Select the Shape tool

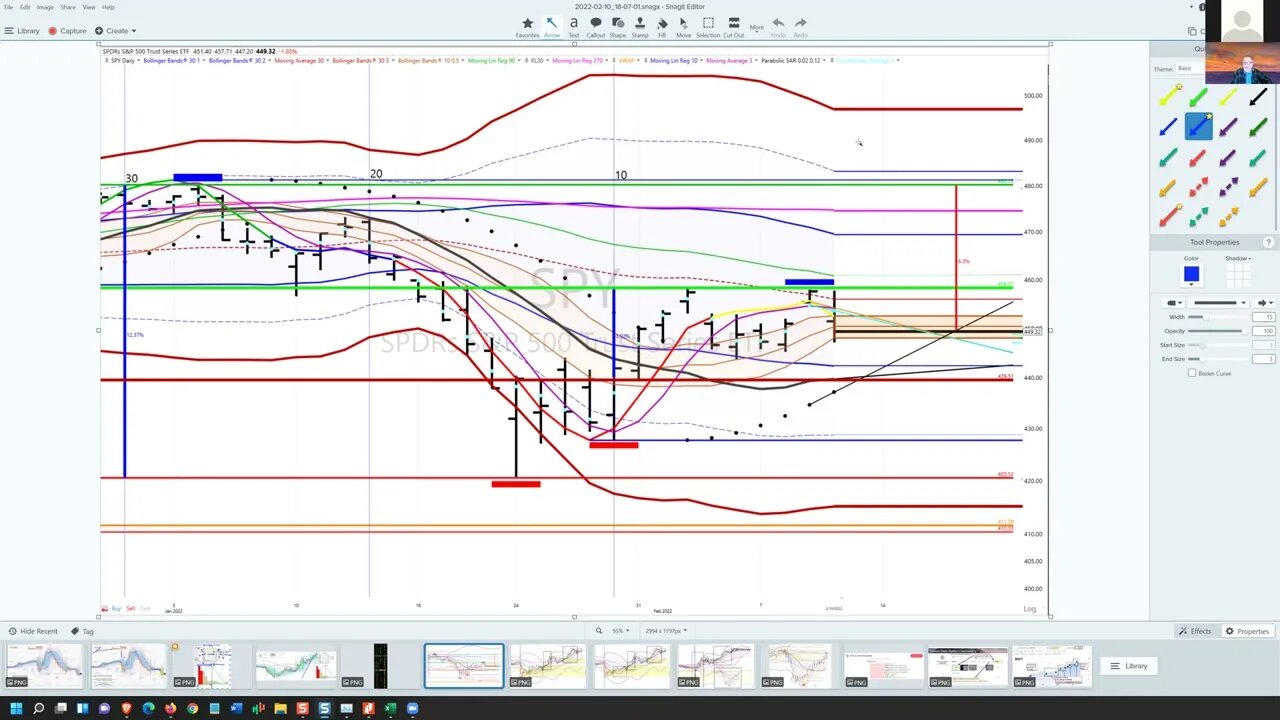click(618, 27)
